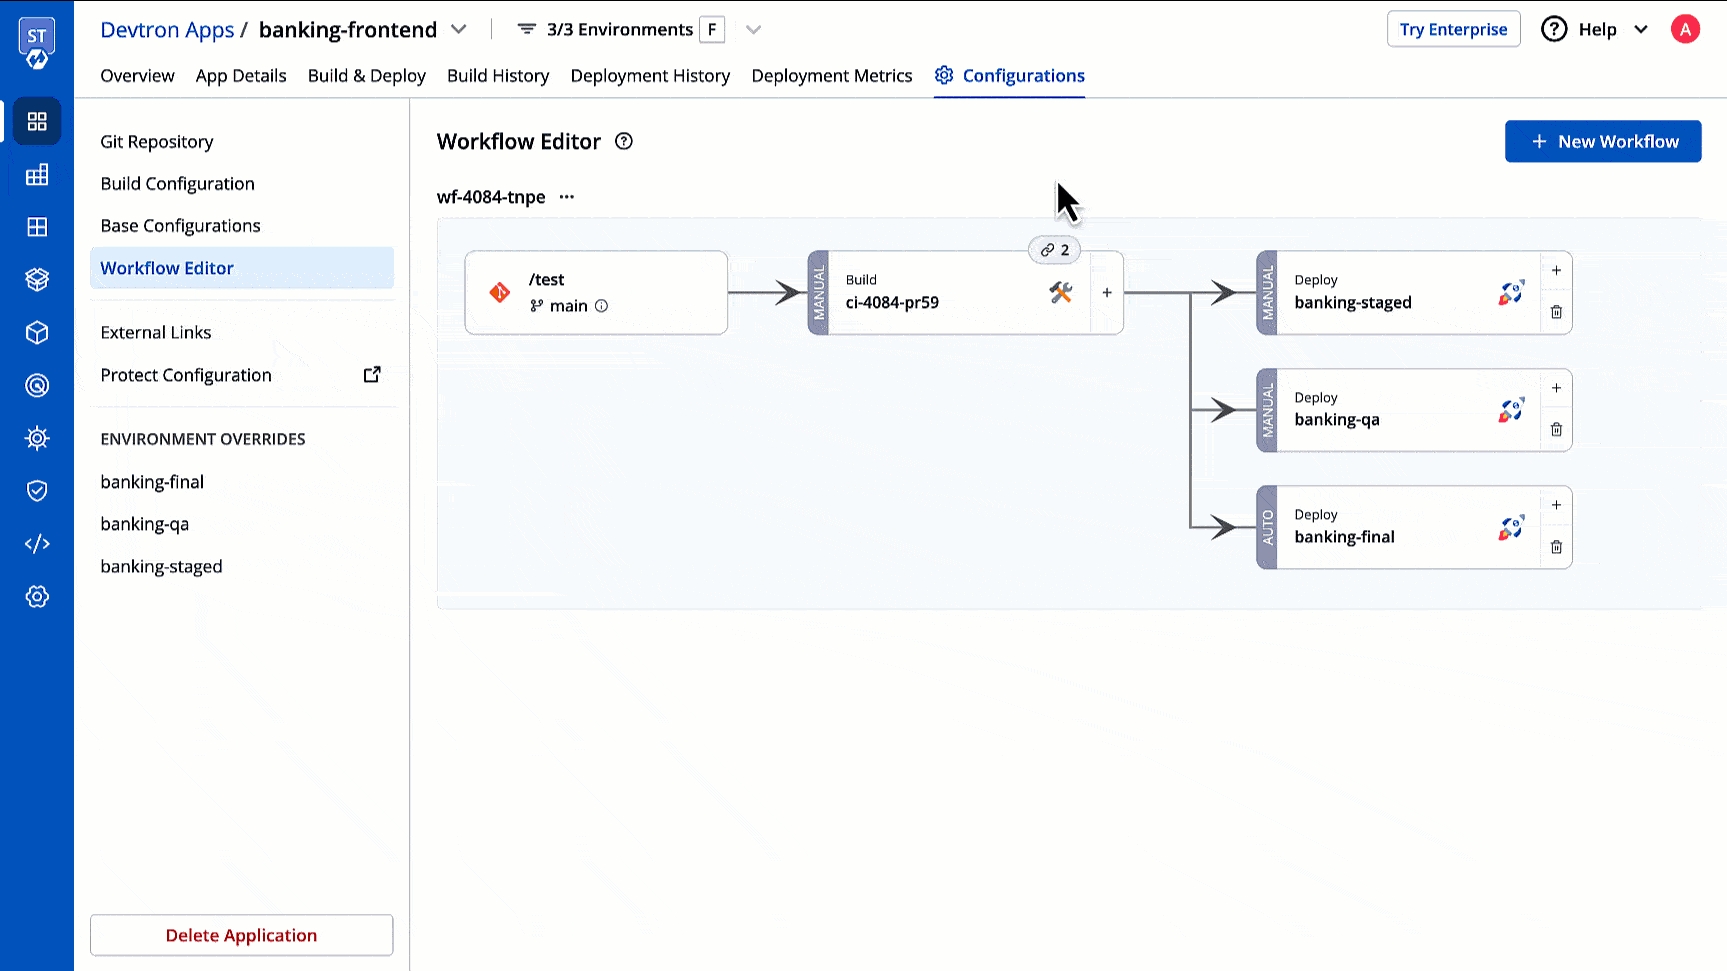Click the hammer-wrench icon on Build node

[1060, 292]
